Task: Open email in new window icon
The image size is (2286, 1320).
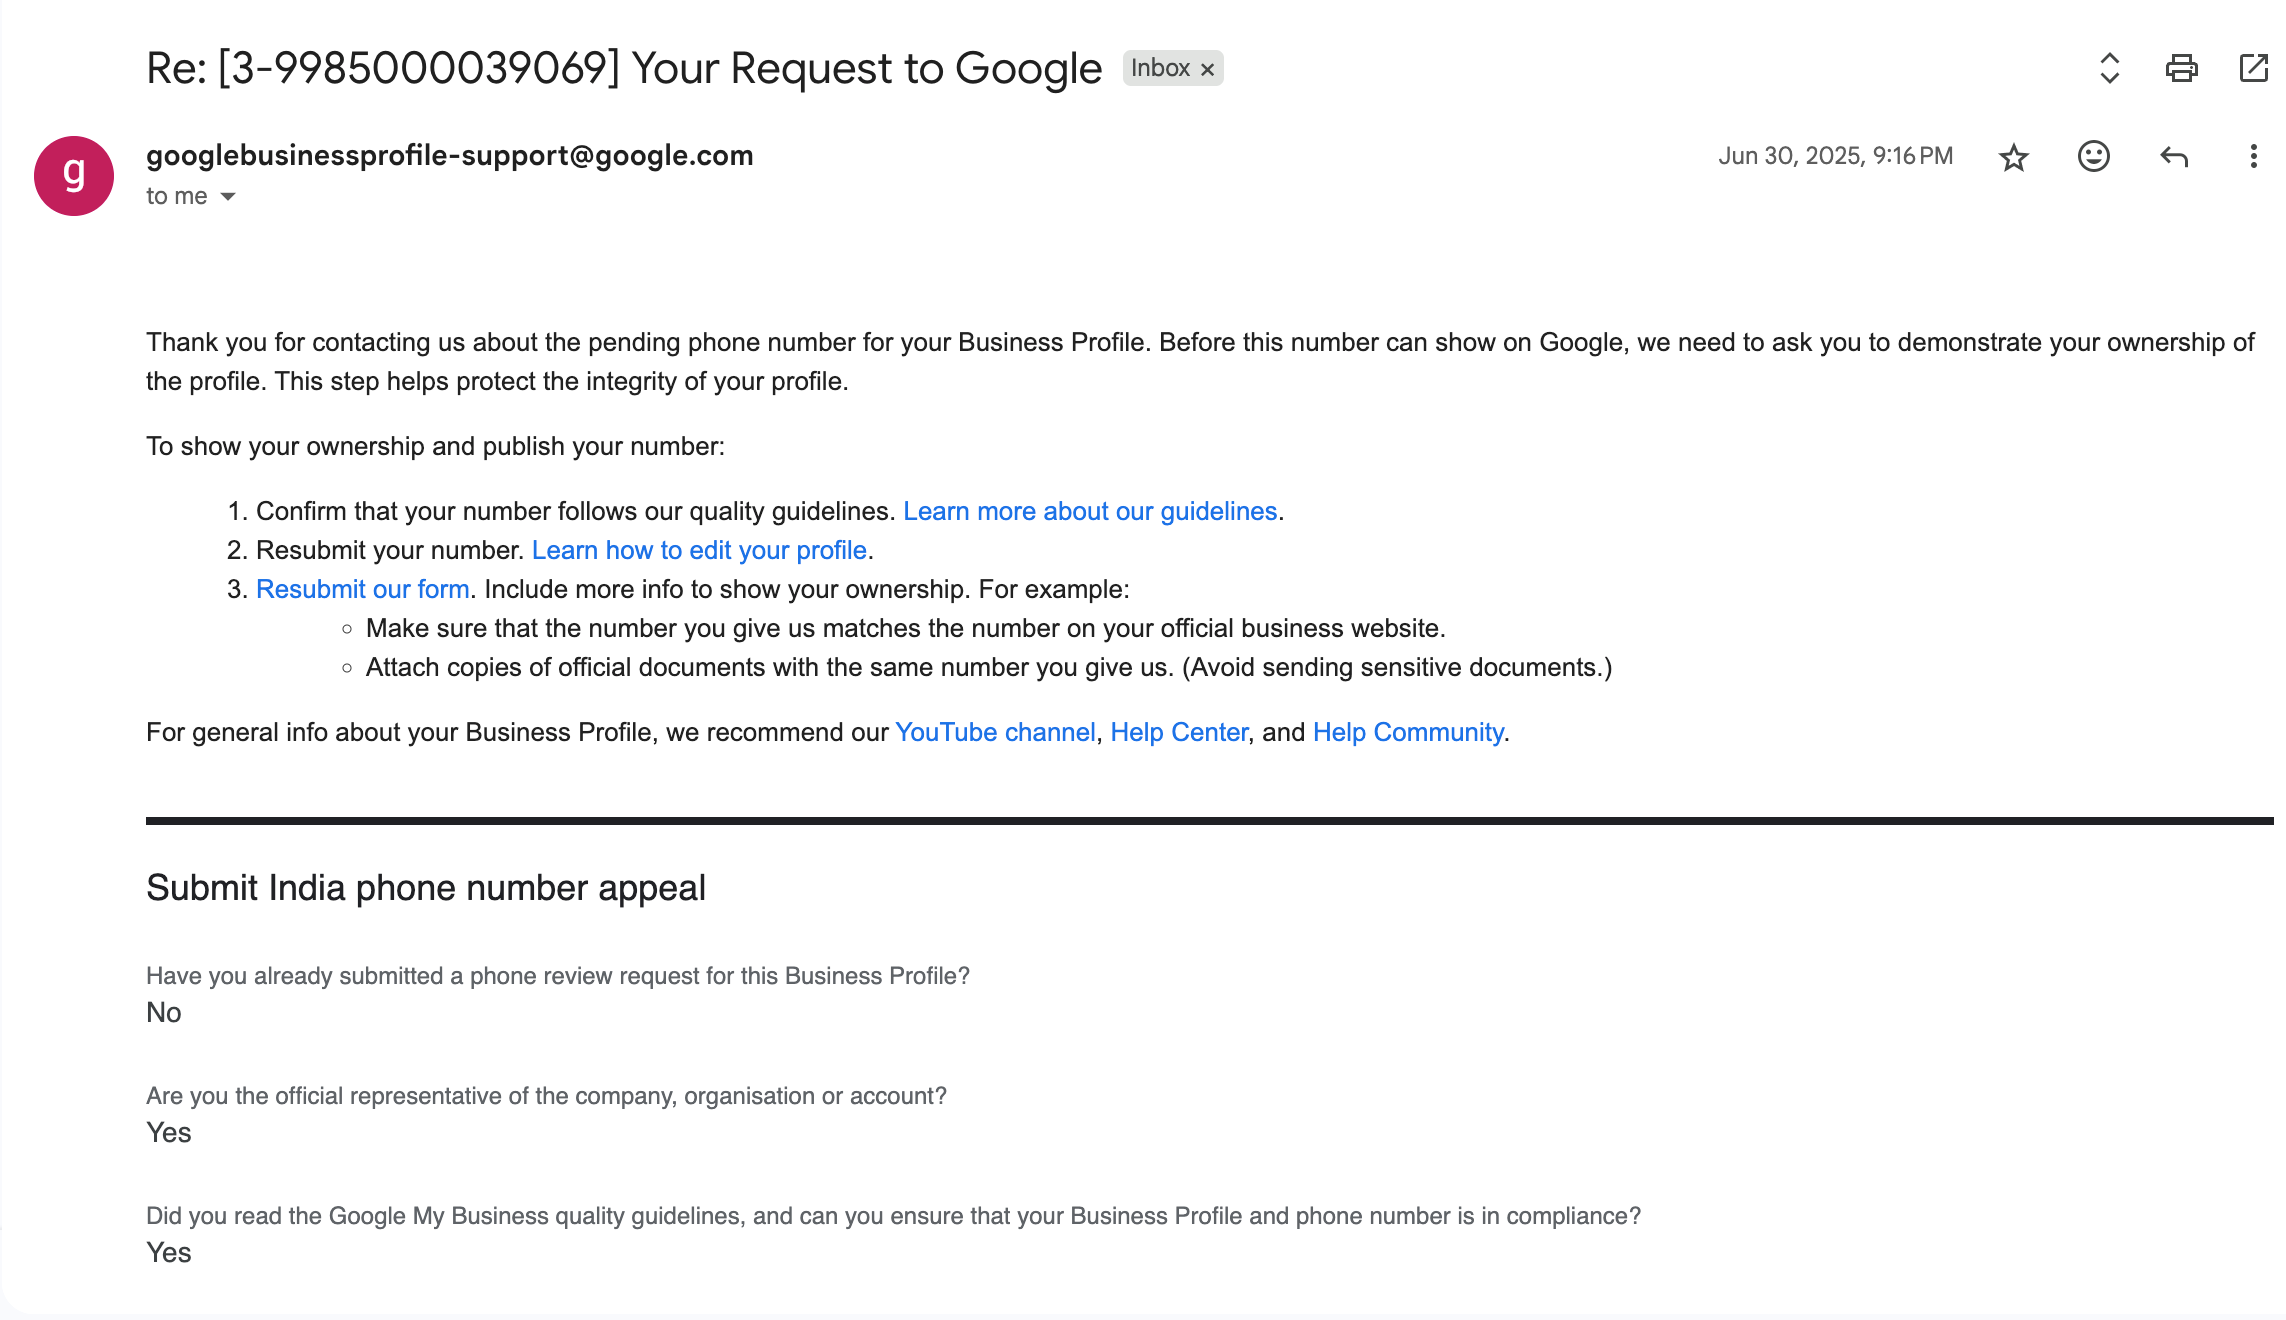Action: point(2253,68)
